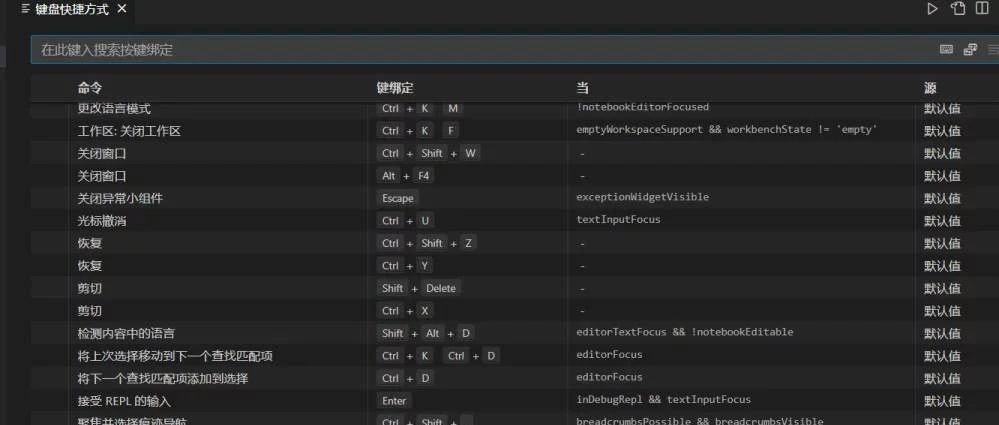Viewport: 999px width, 425px height.
Task: Click the !notebookEditorFocused when expression
Action: click(642, 107)
